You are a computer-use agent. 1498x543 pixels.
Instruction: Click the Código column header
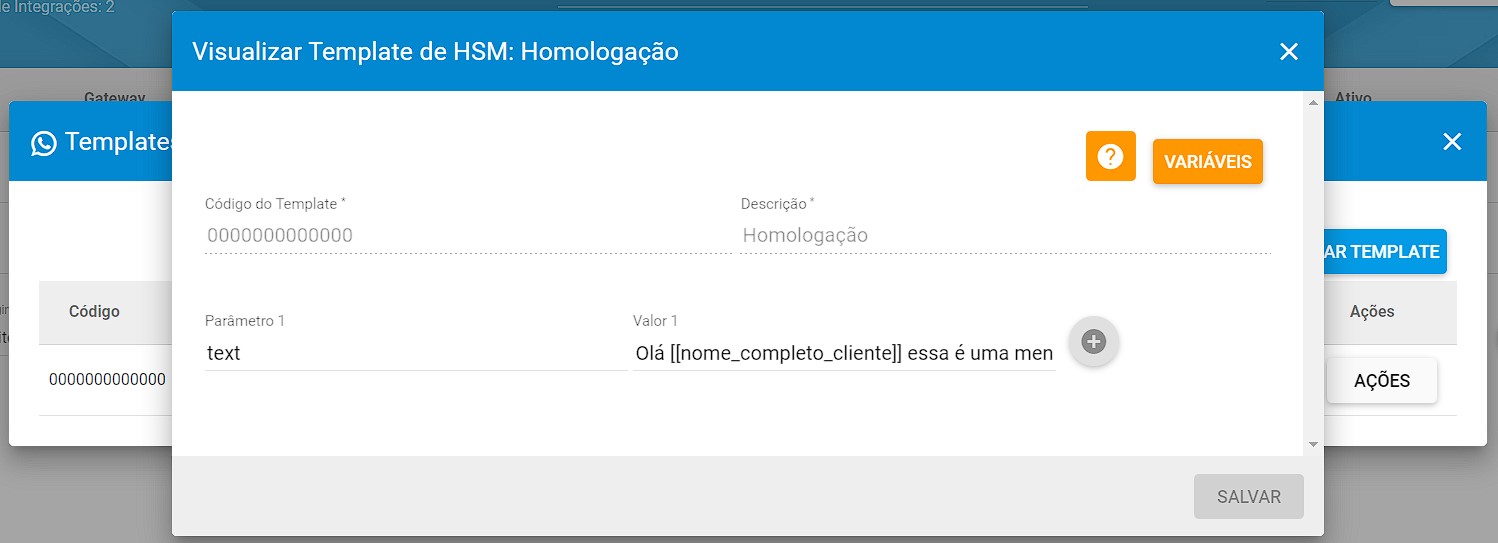[x=94, y=311]
